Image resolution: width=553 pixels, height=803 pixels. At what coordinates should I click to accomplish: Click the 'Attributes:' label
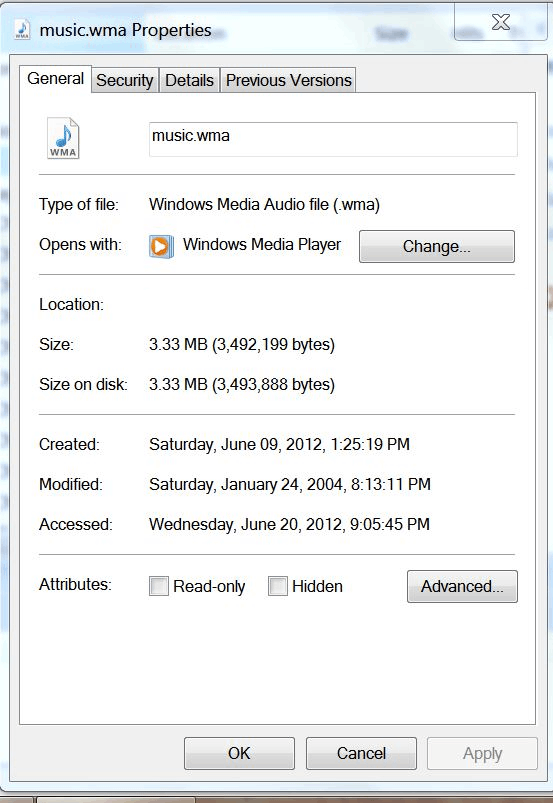(75, 584)
